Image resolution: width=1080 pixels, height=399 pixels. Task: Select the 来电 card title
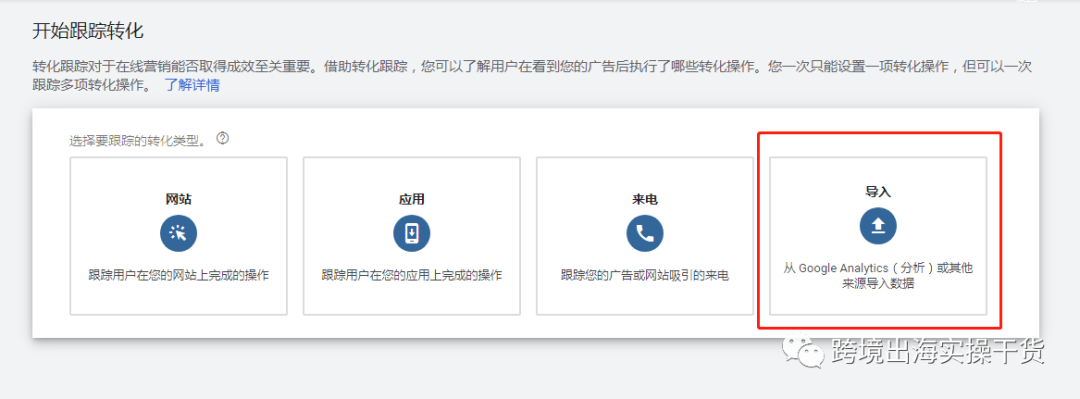tap(645, 200)
